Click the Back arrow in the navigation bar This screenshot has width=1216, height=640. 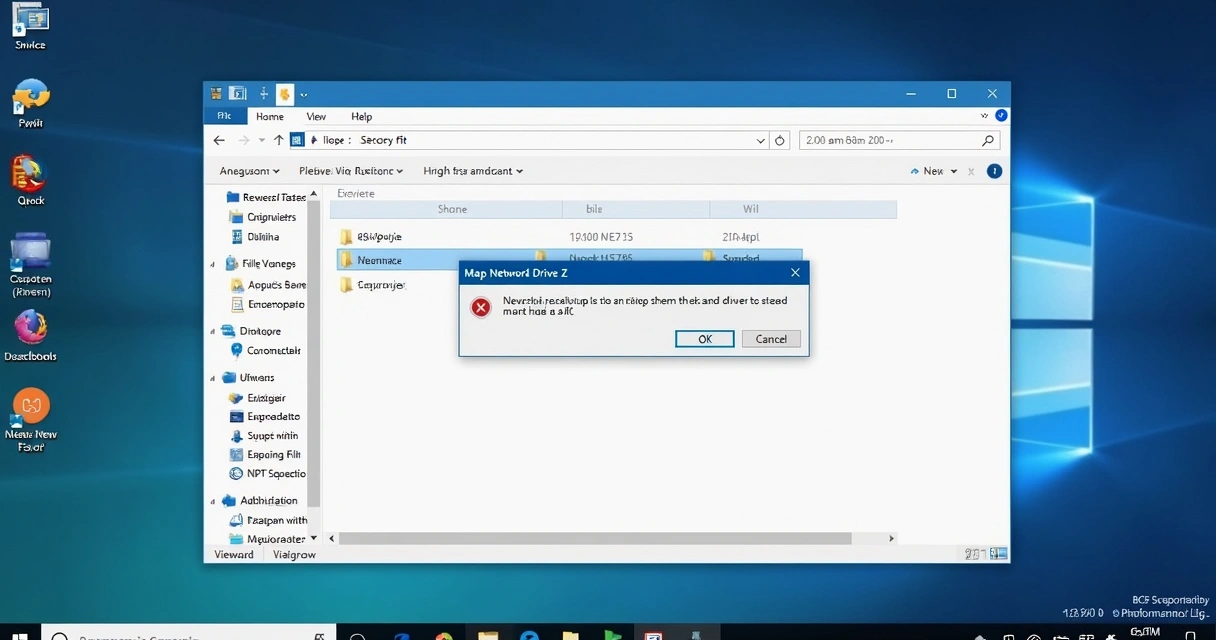pos(220,141)
